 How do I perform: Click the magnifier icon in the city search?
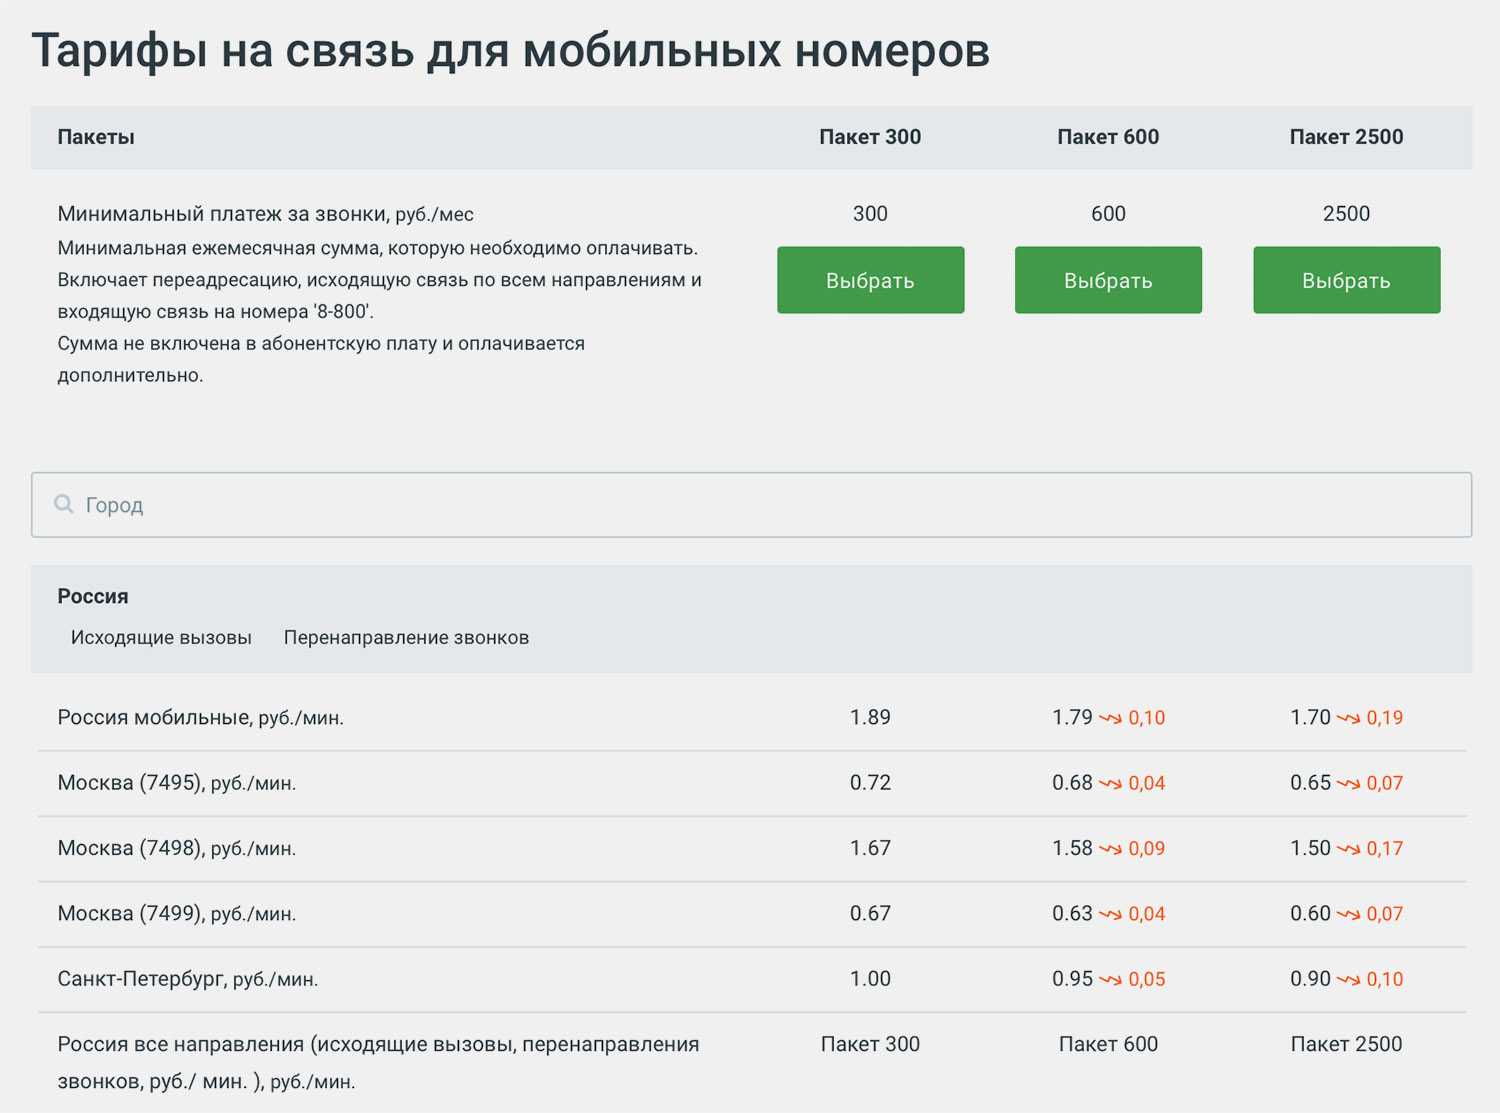(x=64, y=504)
